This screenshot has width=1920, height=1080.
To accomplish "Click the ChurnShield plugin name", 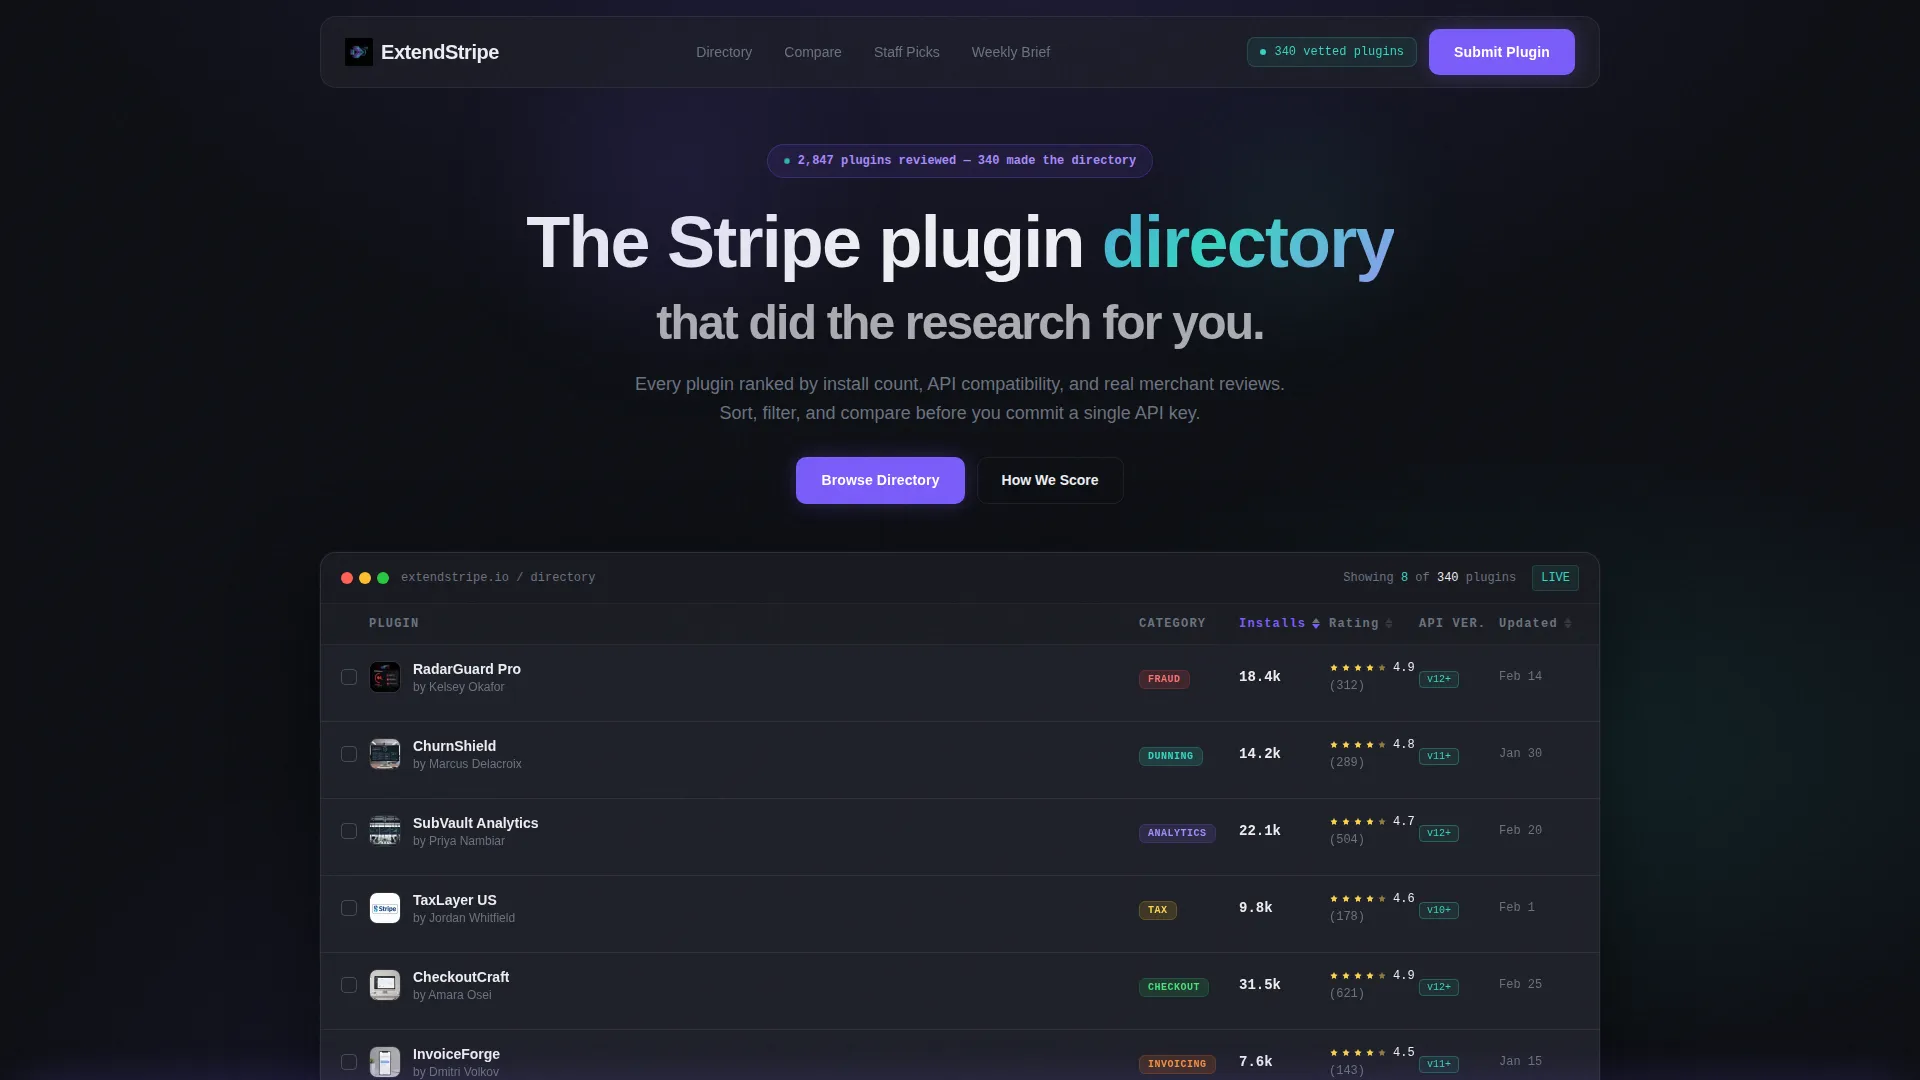I will click(x=454, y=746).
